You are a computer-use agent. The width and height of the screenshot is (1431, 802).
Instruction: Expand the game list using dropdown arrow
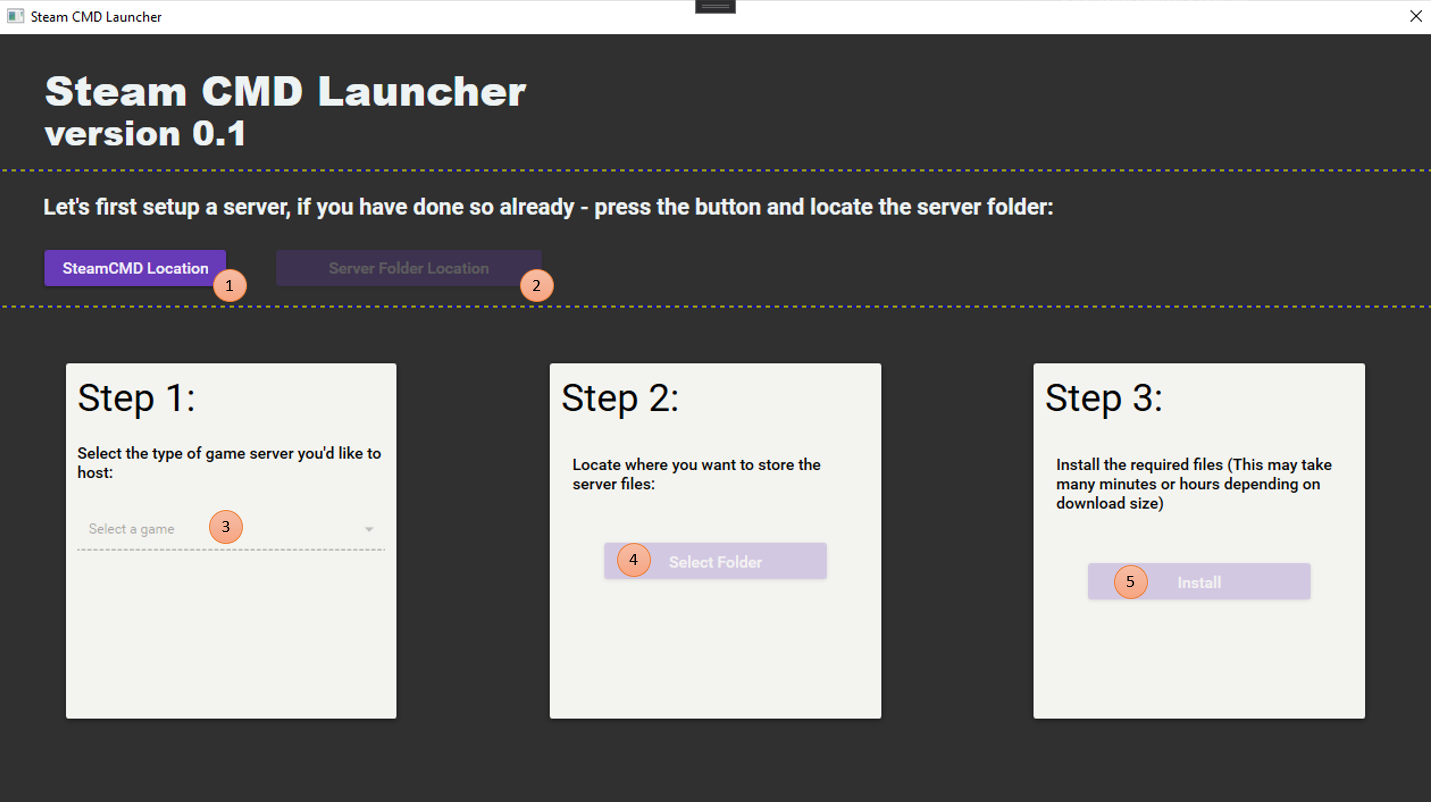[x=369, y=529]
